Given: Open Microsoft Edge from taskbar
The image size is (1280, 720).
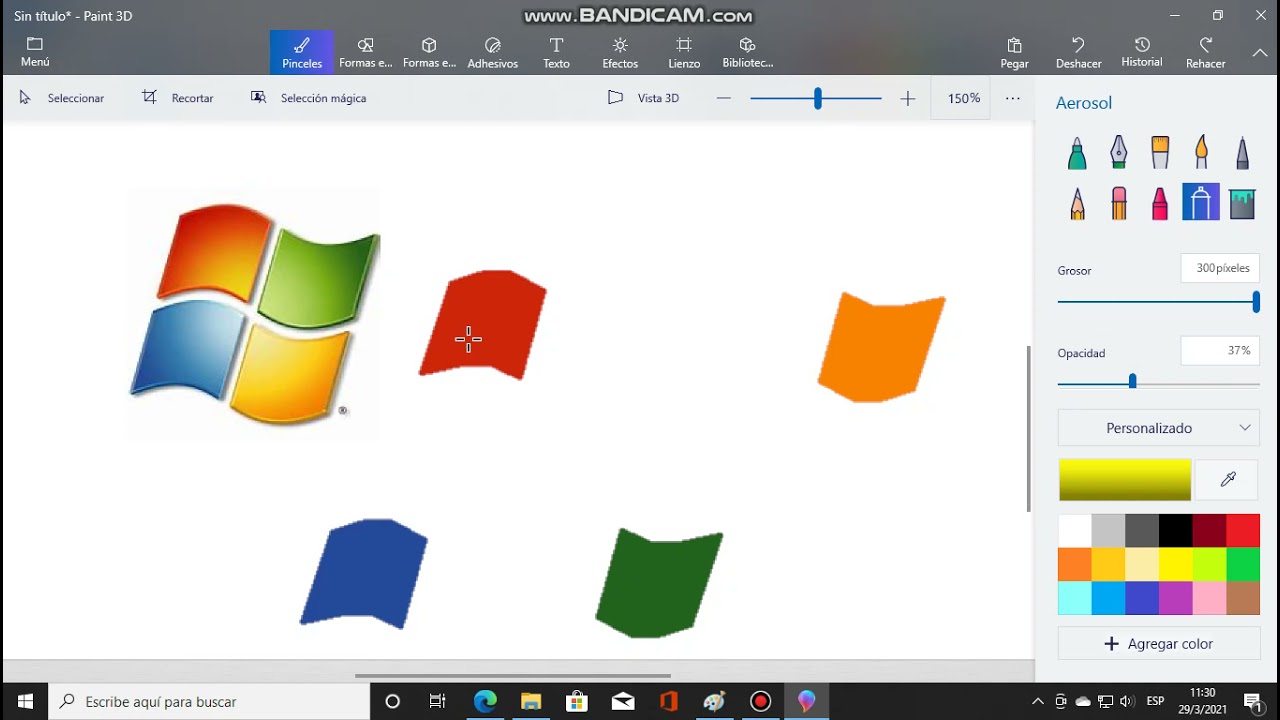Looking at the screenshot, I should 485,702.
